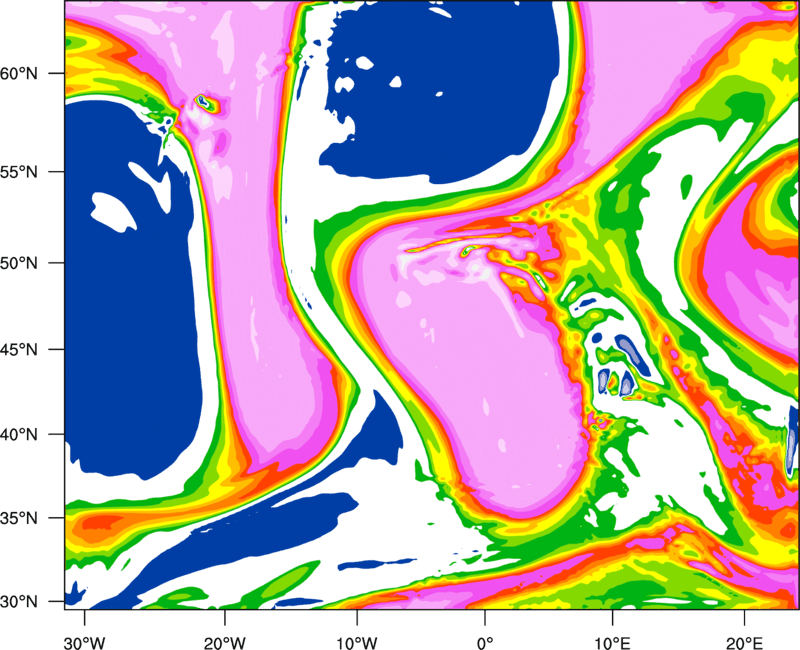800x650 pixels.
Task: Click the 45°N latitude label
Action: [19, 349]
